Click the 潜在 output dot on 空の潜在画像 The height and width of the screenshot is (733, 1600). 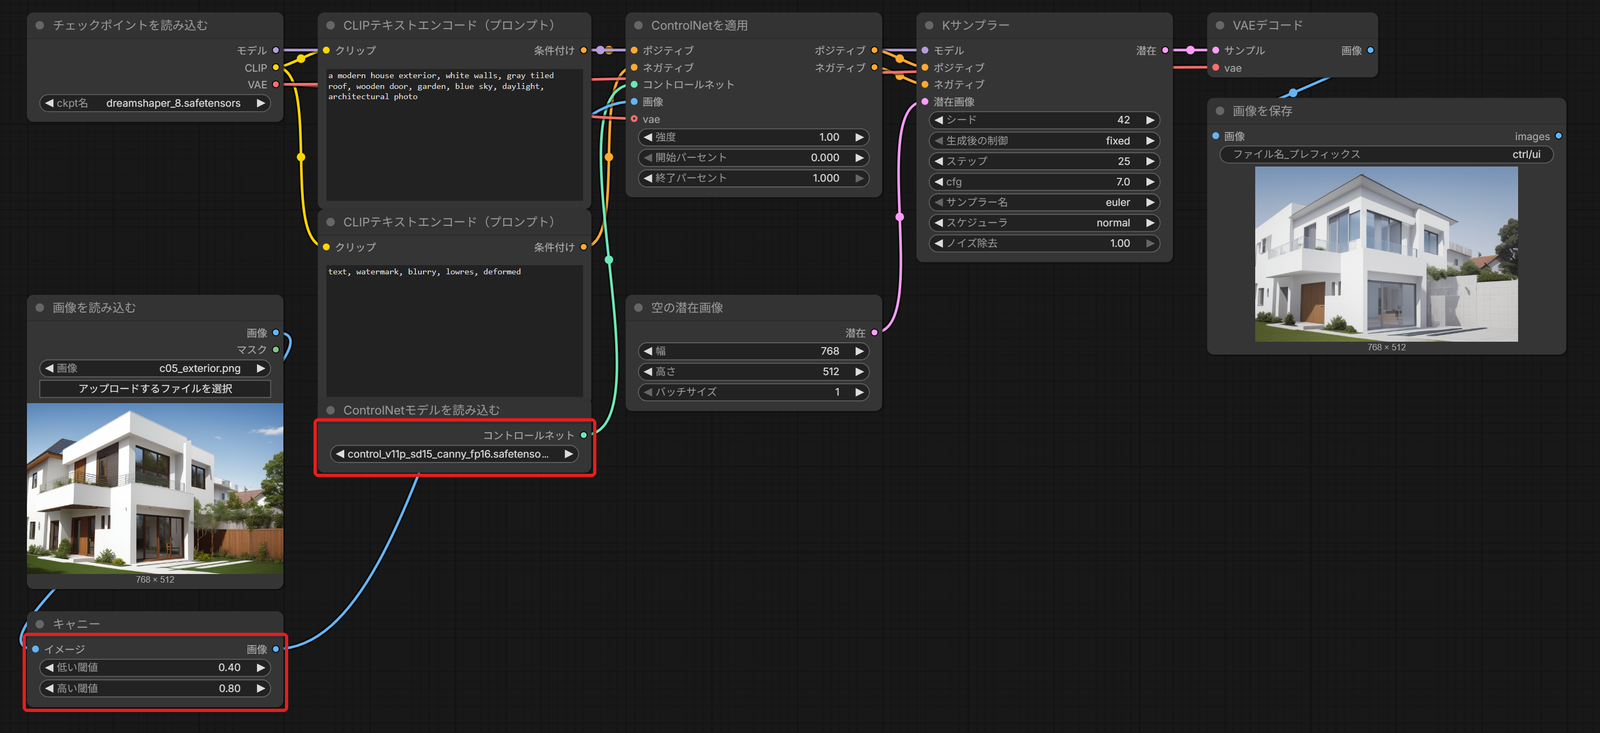click(875, 332)
